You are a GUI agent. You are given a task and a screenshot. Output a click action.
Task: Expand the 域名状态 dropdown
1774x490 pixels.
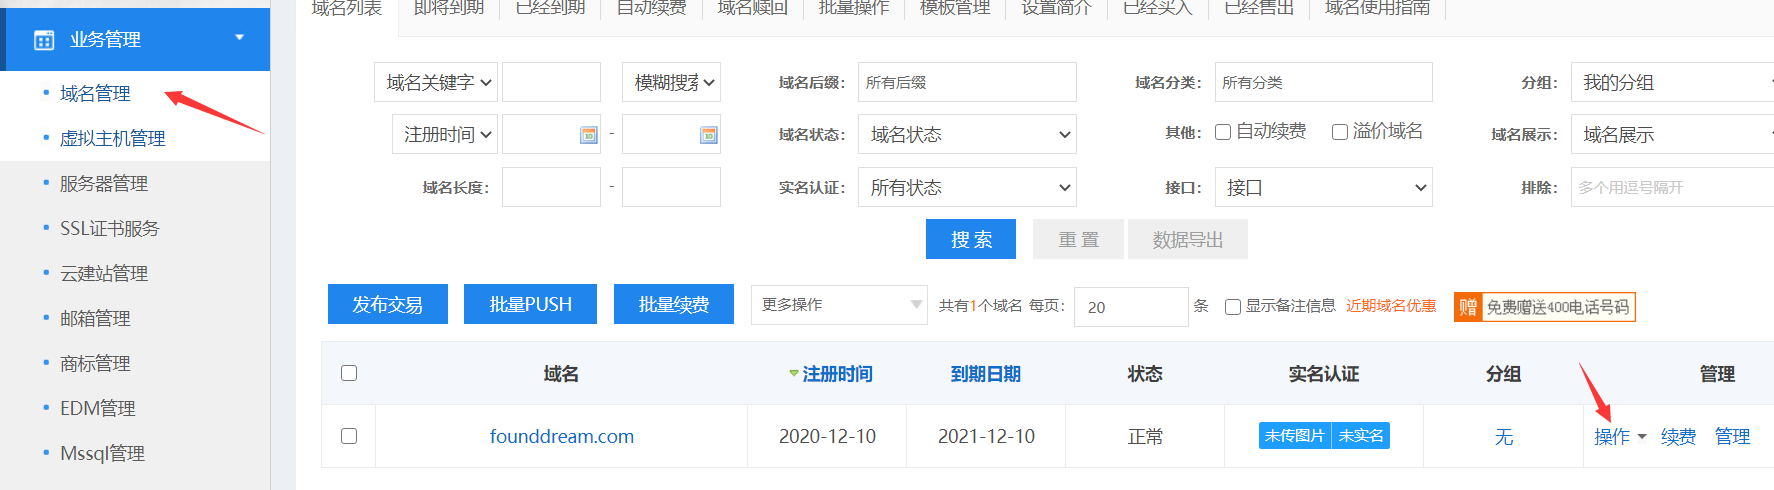coord(967,134)
